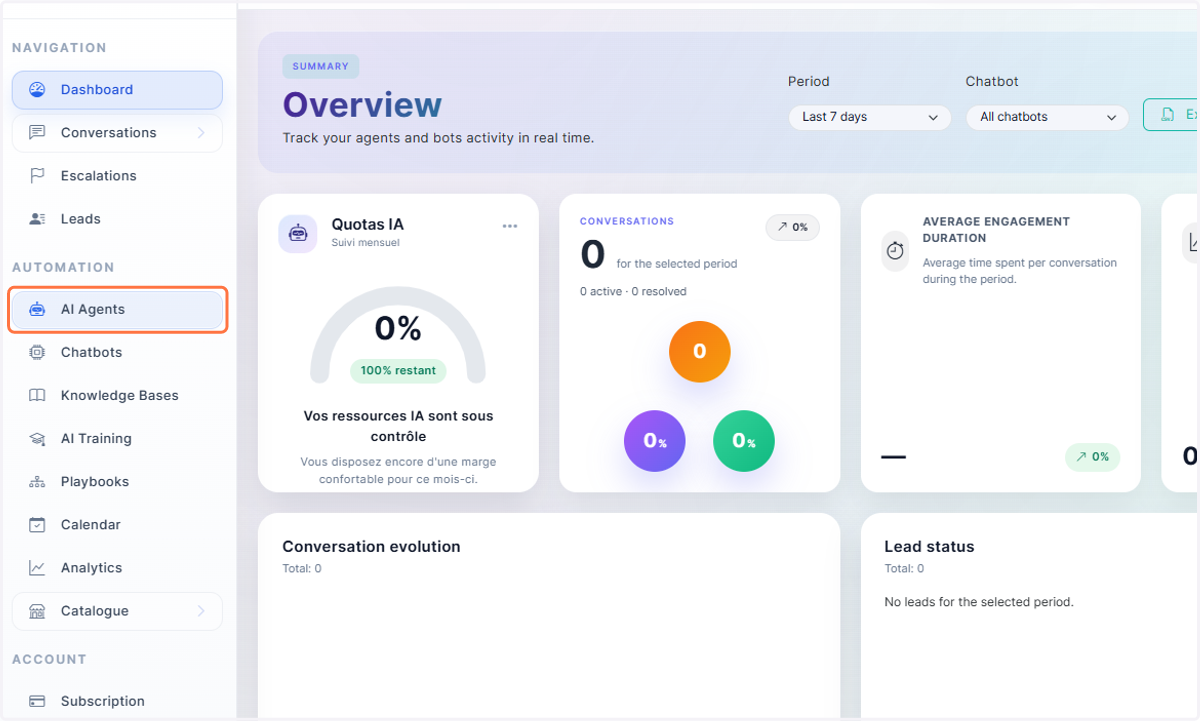Click the Knowledge Bases book icon

click(x=37, y=395)
